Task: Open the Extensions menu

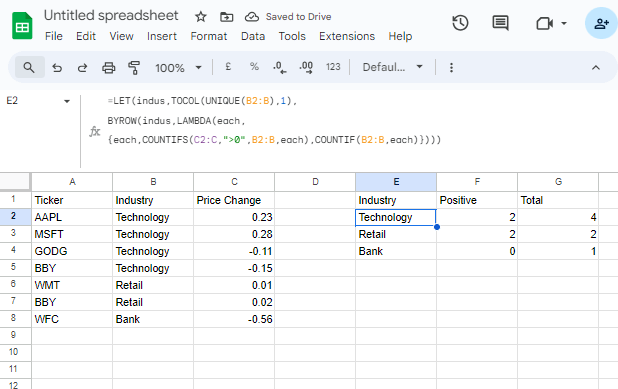Action: point(347,36)
